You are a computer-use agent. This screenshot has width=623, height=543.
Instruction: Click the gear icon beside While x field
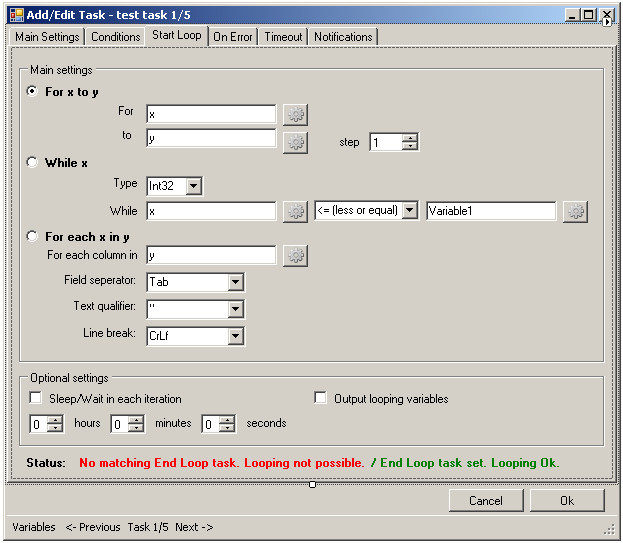click(x=295, y=211)
